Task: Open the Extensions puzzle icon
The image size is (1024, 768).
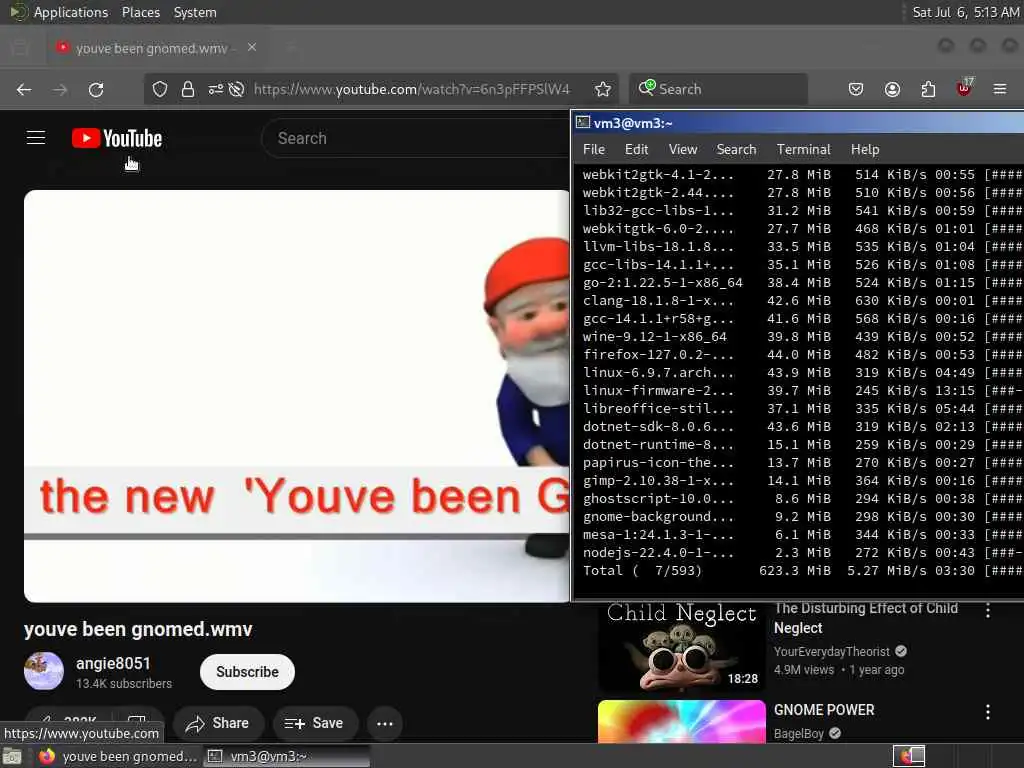Action: (x=928, y=89)
